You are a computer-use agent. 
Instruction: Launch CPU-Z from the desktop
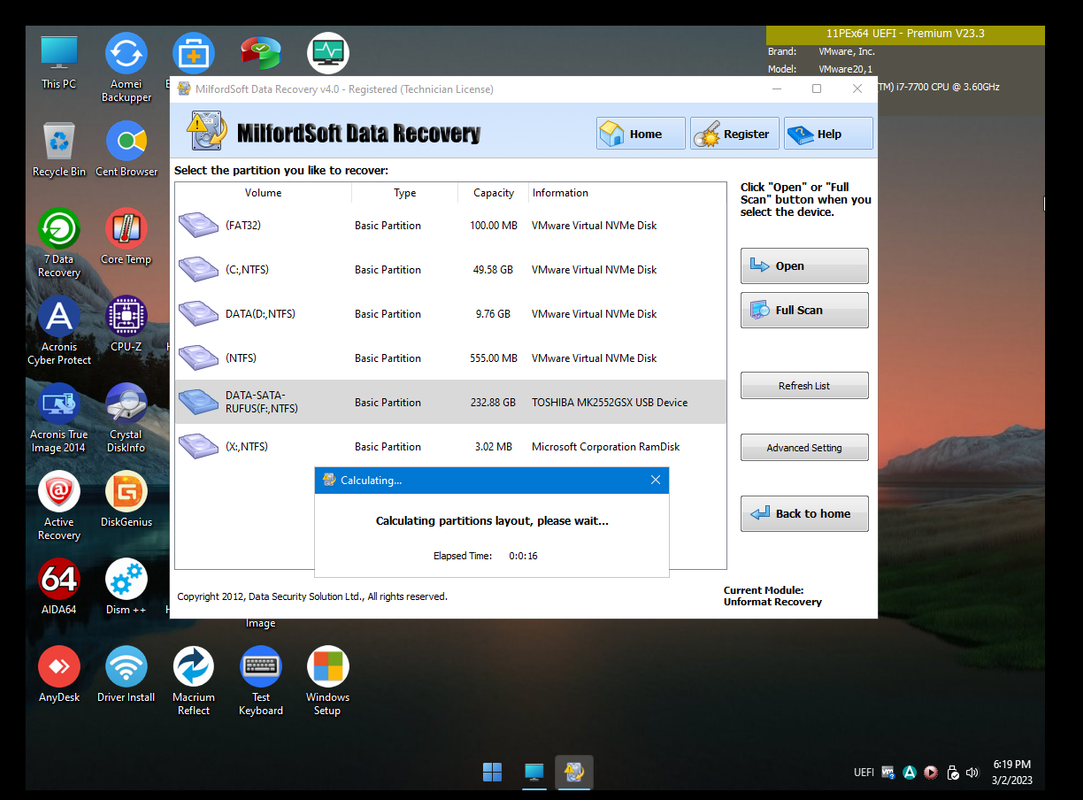coord(126,325)
